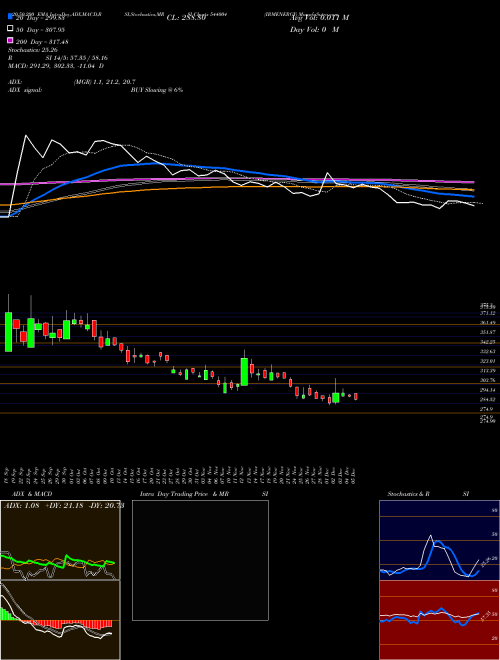Select the 'SI 14/5: 57.35 / 58.16' reading
Viewport: 500px width, 660px height.
77,58
